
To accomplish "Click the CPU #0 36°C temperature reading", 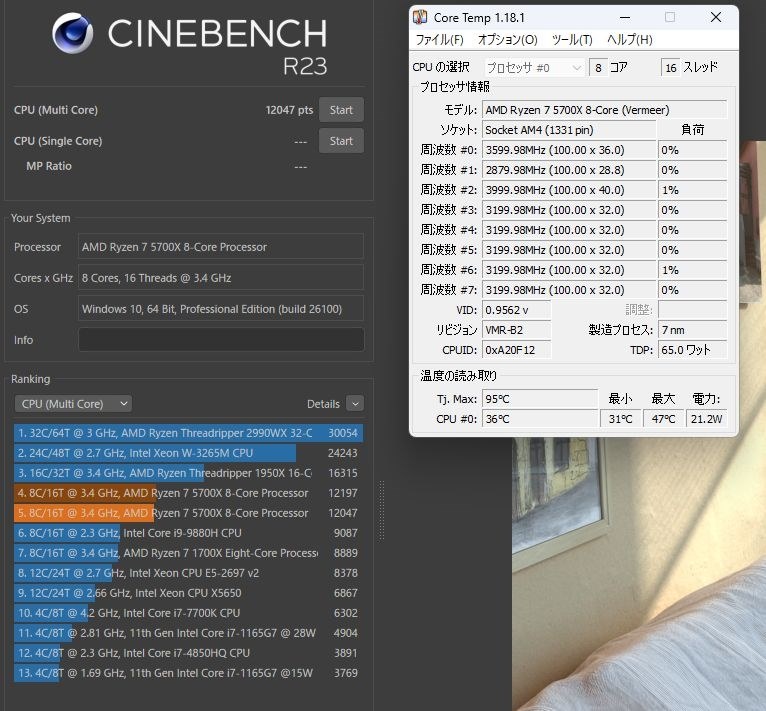I will pyautogui.click(x=540, y=419).
